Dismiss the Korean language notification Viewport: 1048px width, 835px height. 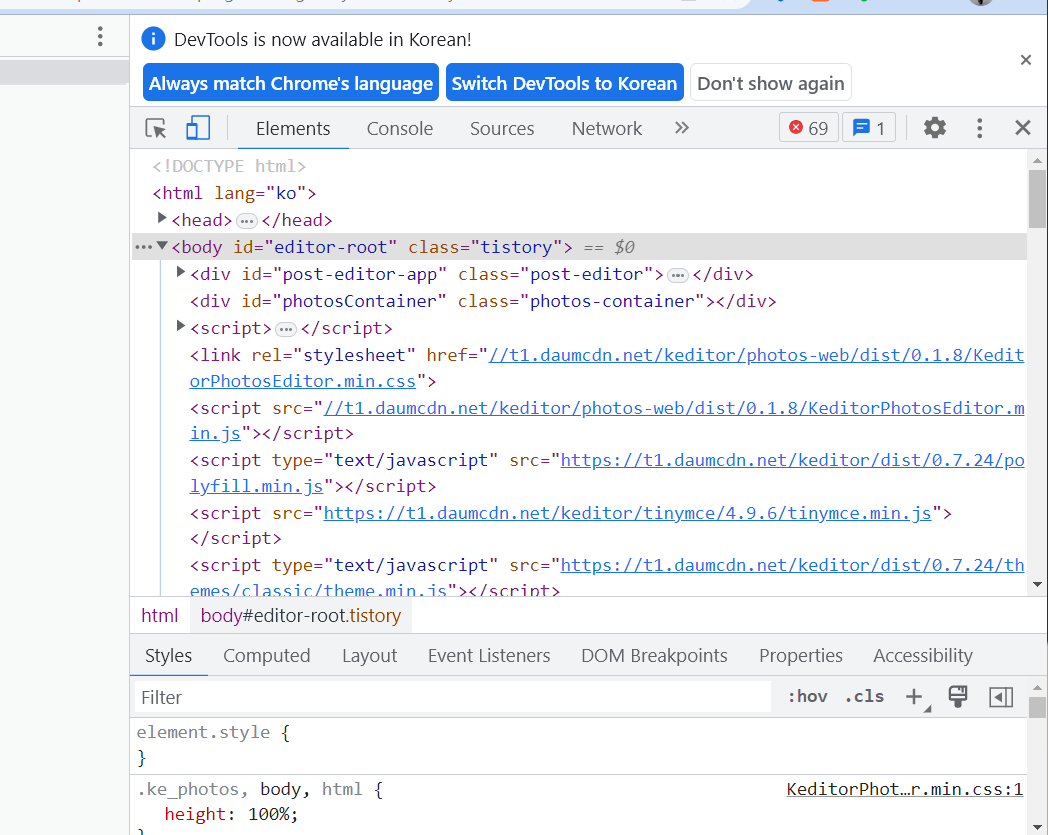click(1026, 60)
